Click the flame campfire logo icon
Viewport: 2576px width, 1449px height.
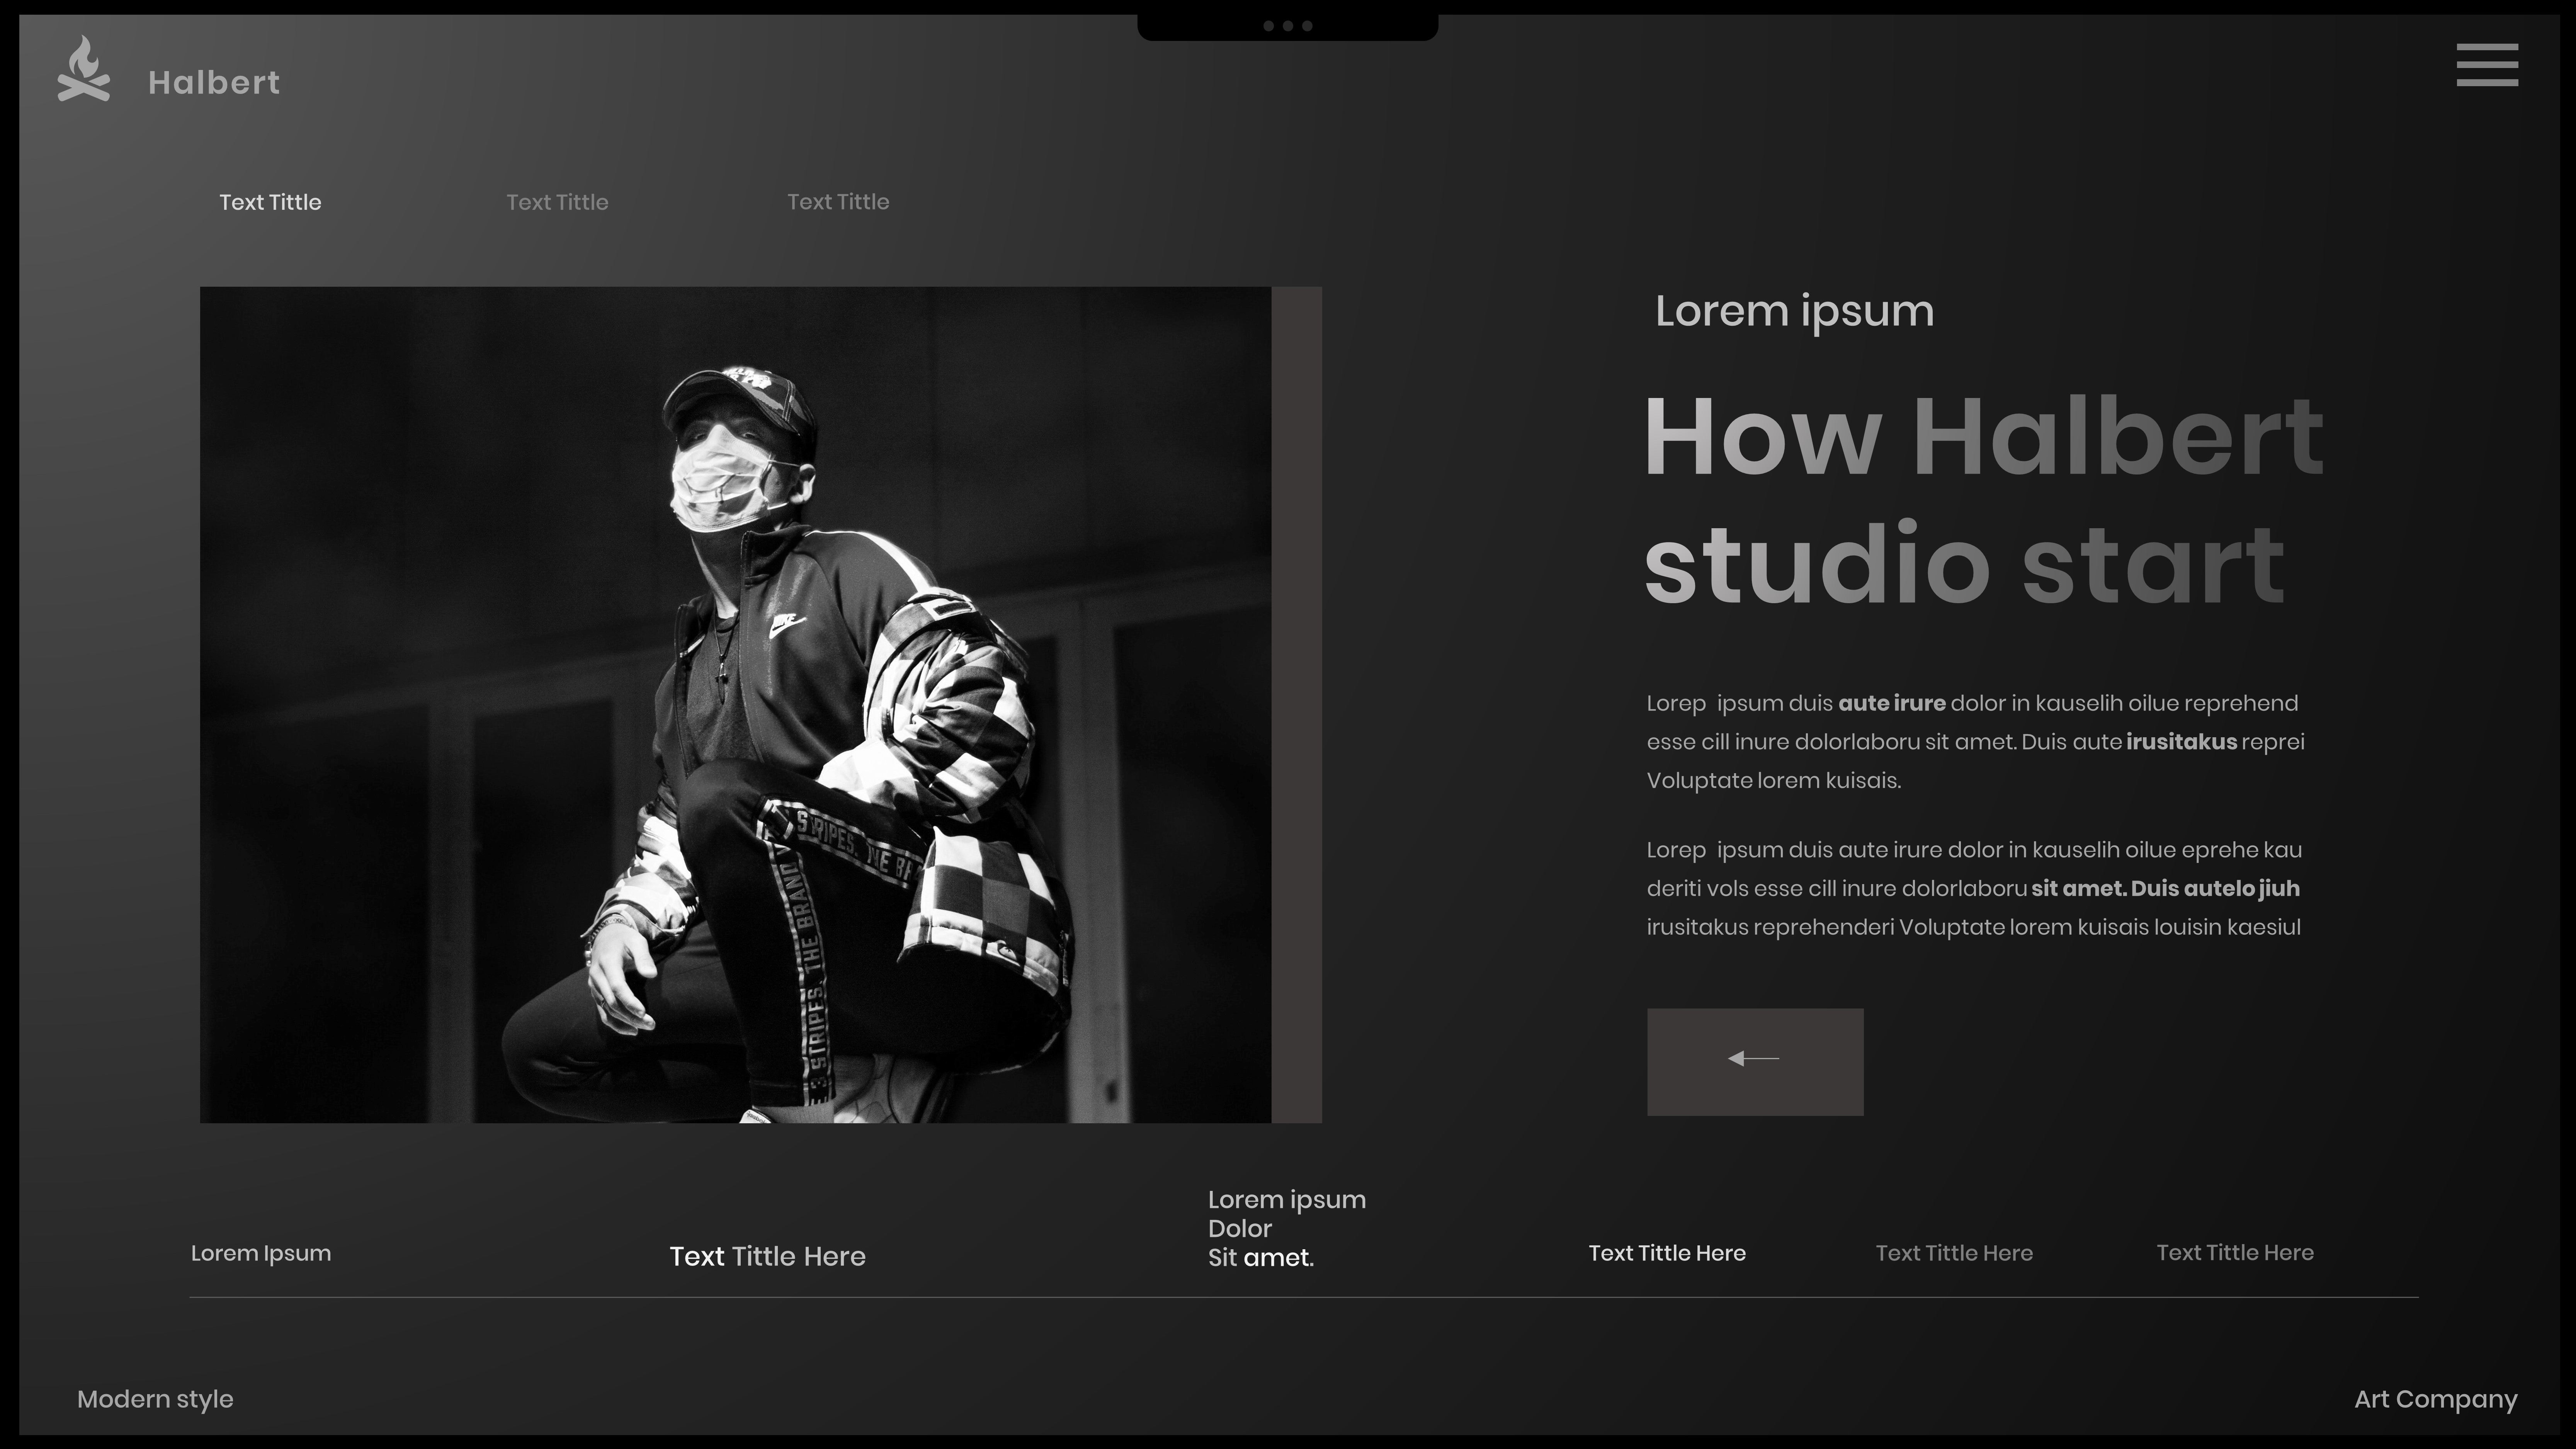pyautogui.click(x=83, y=69)
